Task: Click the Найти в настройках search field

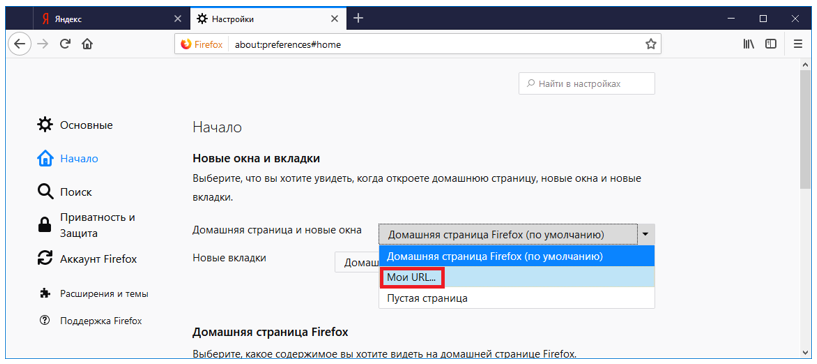Action: click(x=587, y=84)
